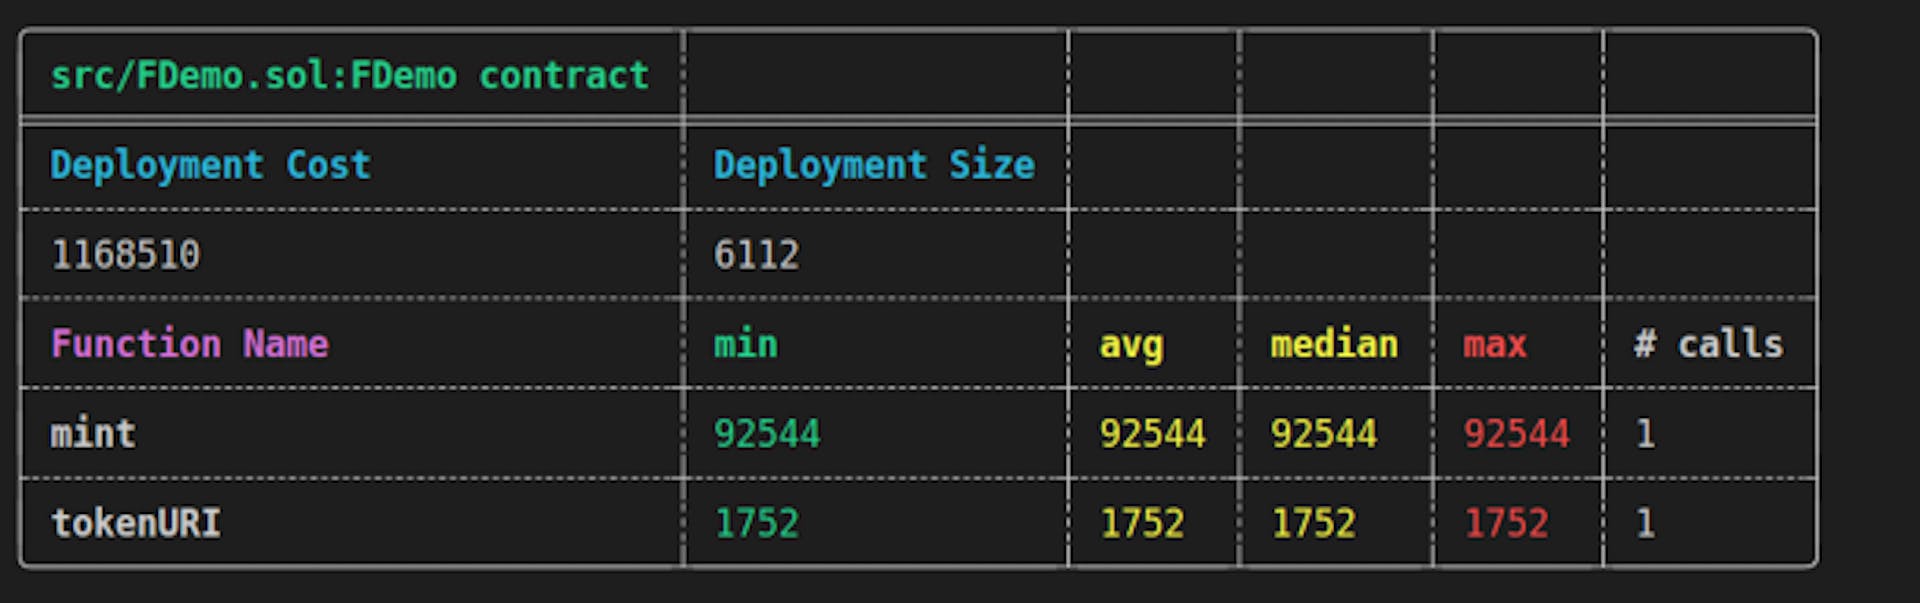Select the min gas value for tokenURI
The height and width of the screenshot is (603, 1920).
click(x=757, y=523)
